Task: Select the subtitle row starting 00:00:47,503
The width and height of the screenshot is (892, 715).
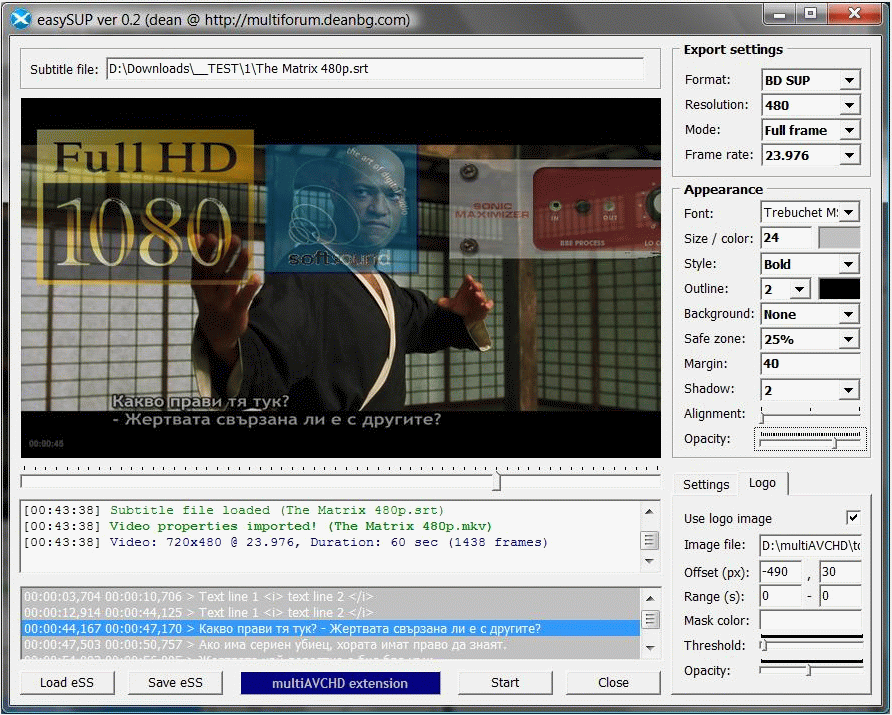Action: pos(331,644)
